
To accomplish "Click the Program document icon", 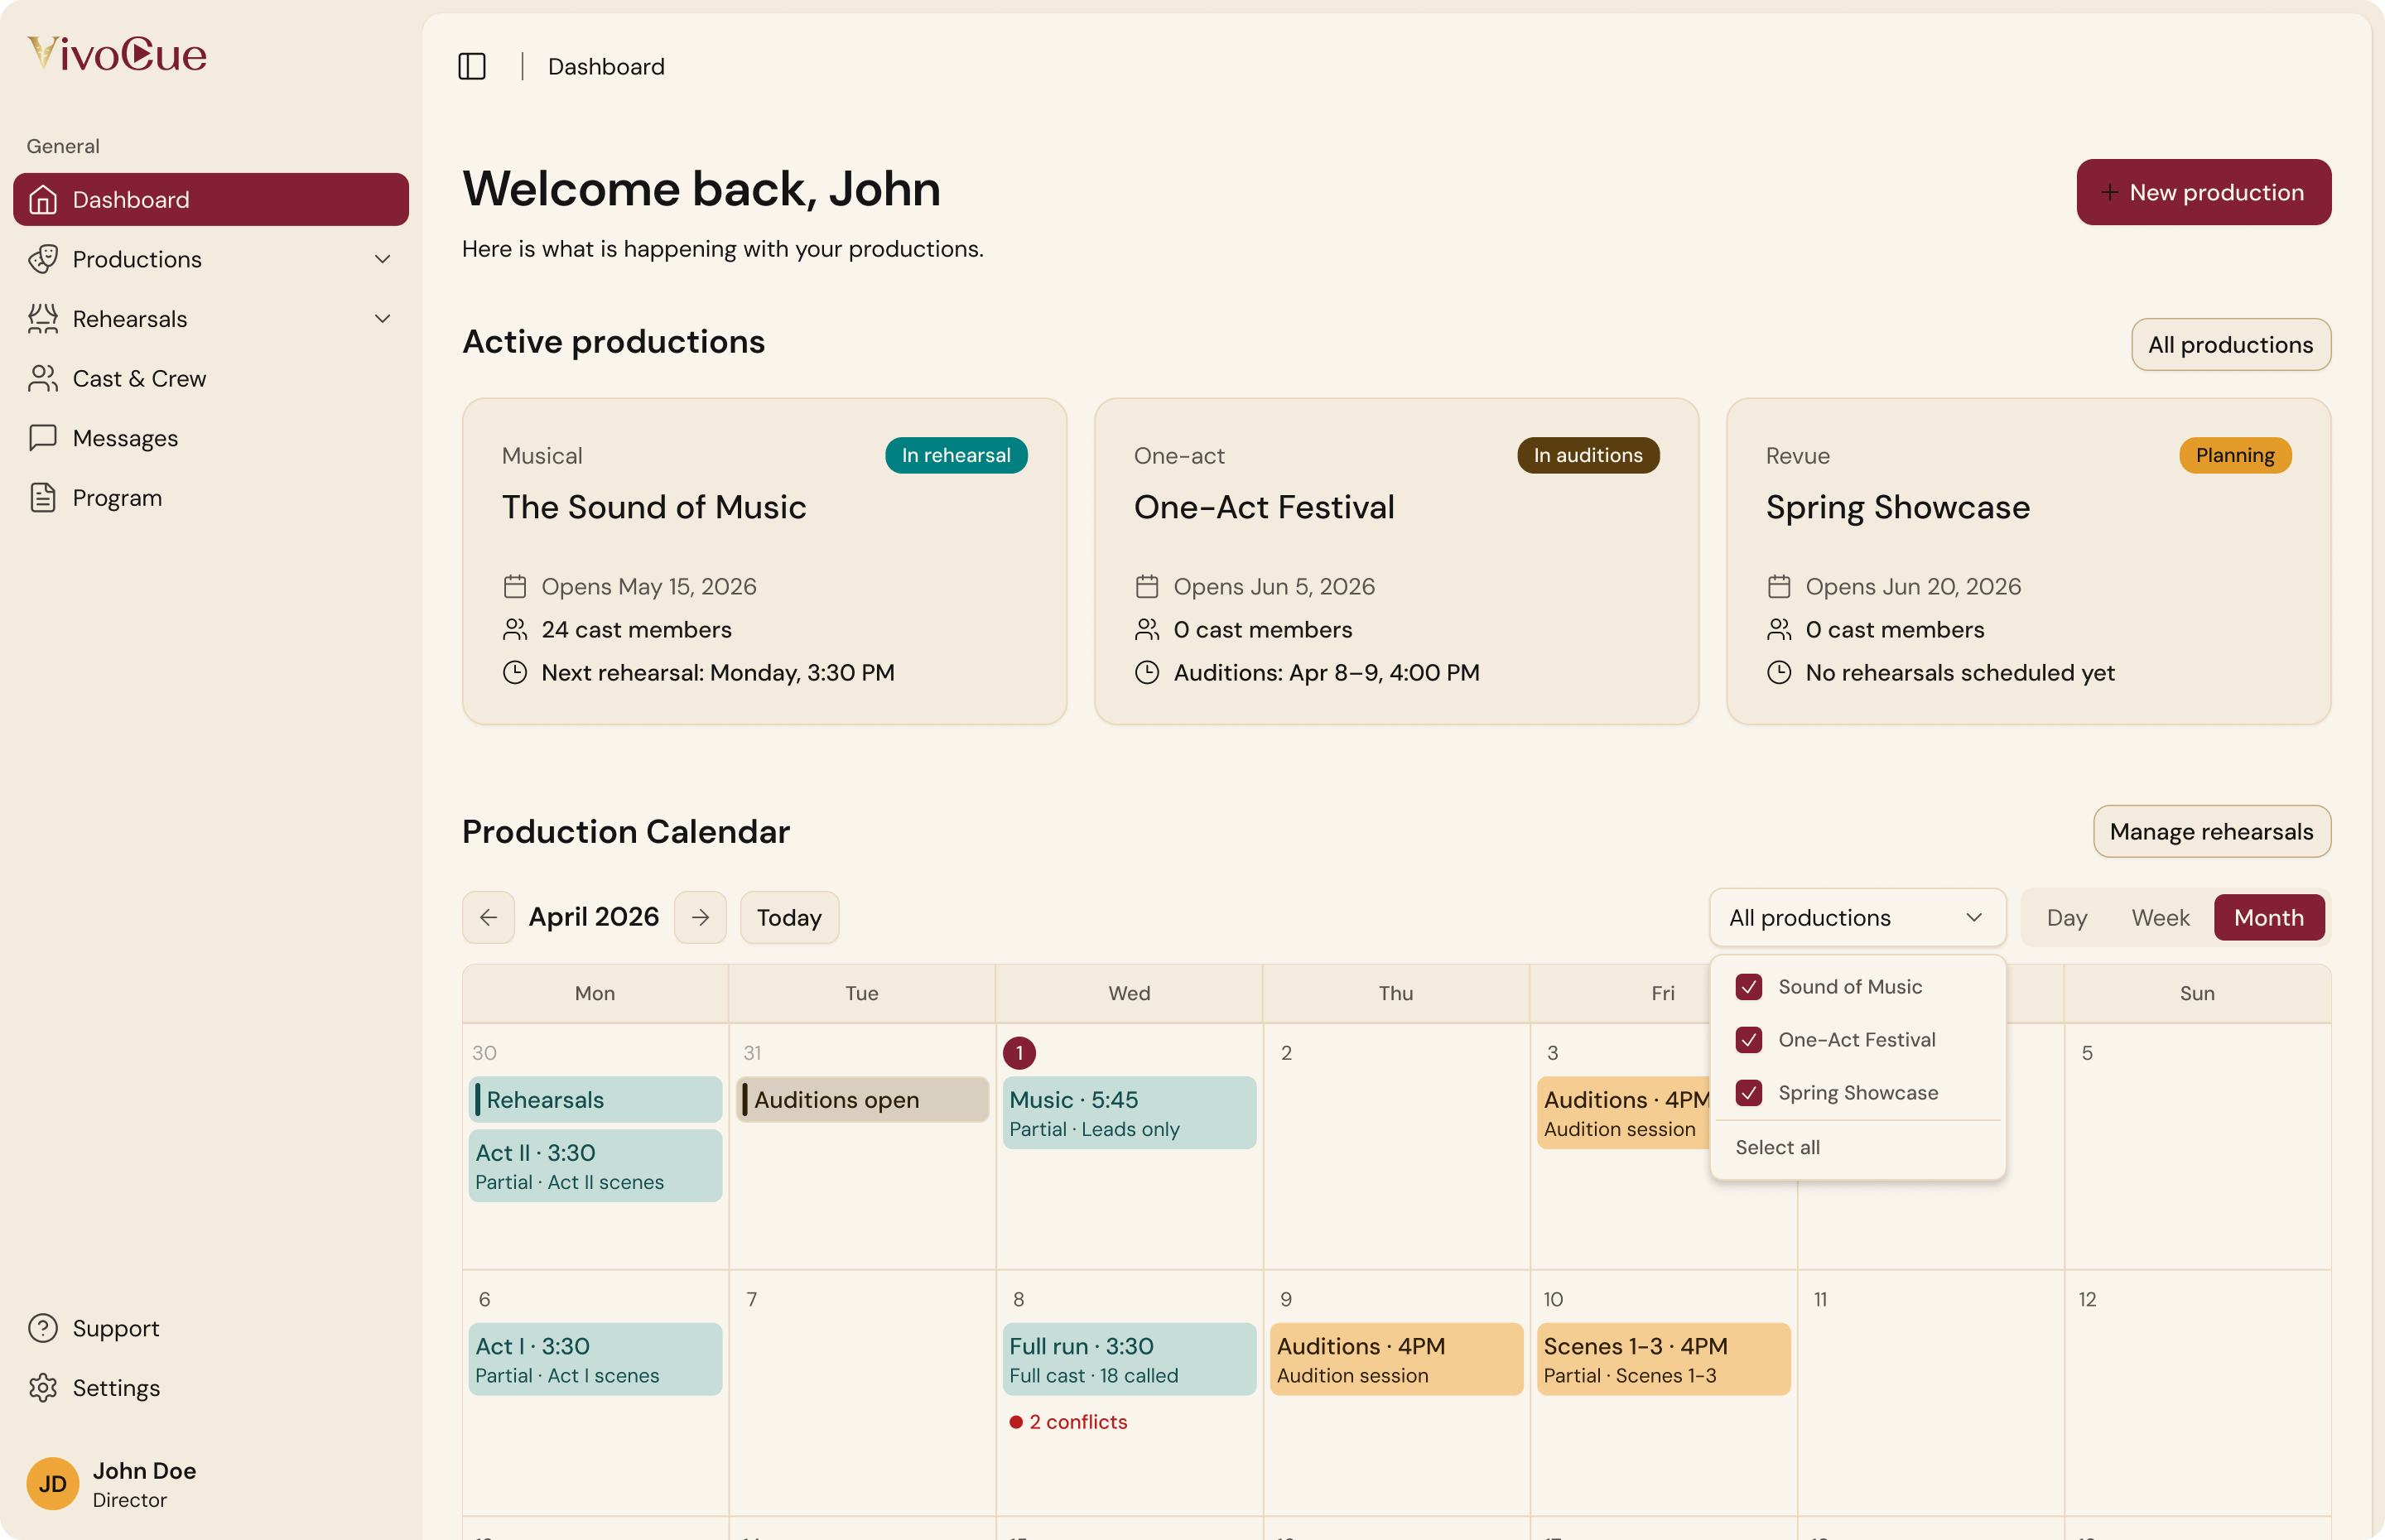I will tap(43, 498).
